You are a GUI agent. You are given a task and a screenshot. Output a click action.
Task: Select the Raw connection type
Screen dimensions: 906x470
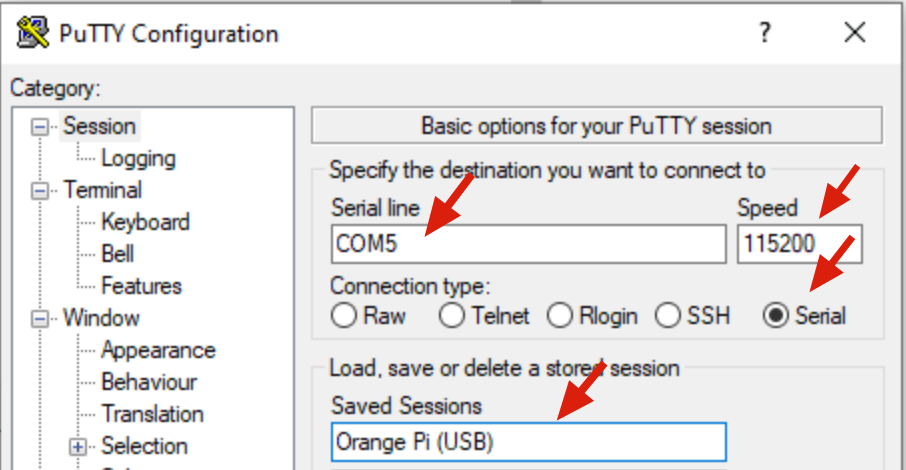coord(344,316)
